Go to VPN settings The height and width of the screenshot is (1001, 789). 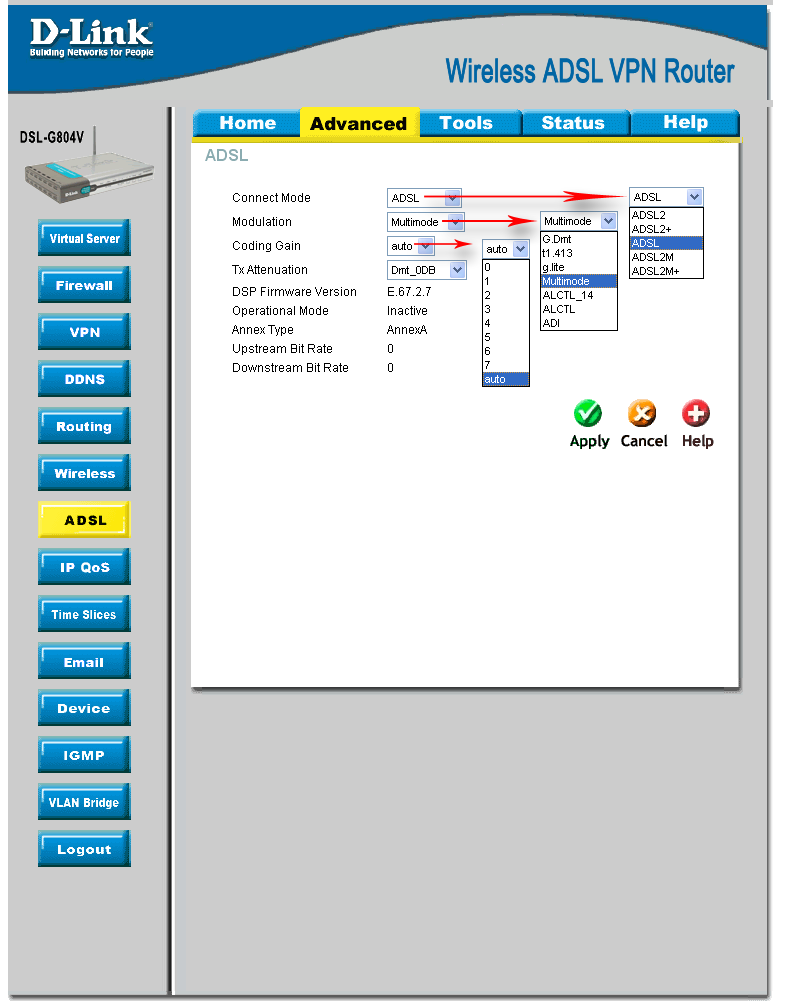(84, 332)
